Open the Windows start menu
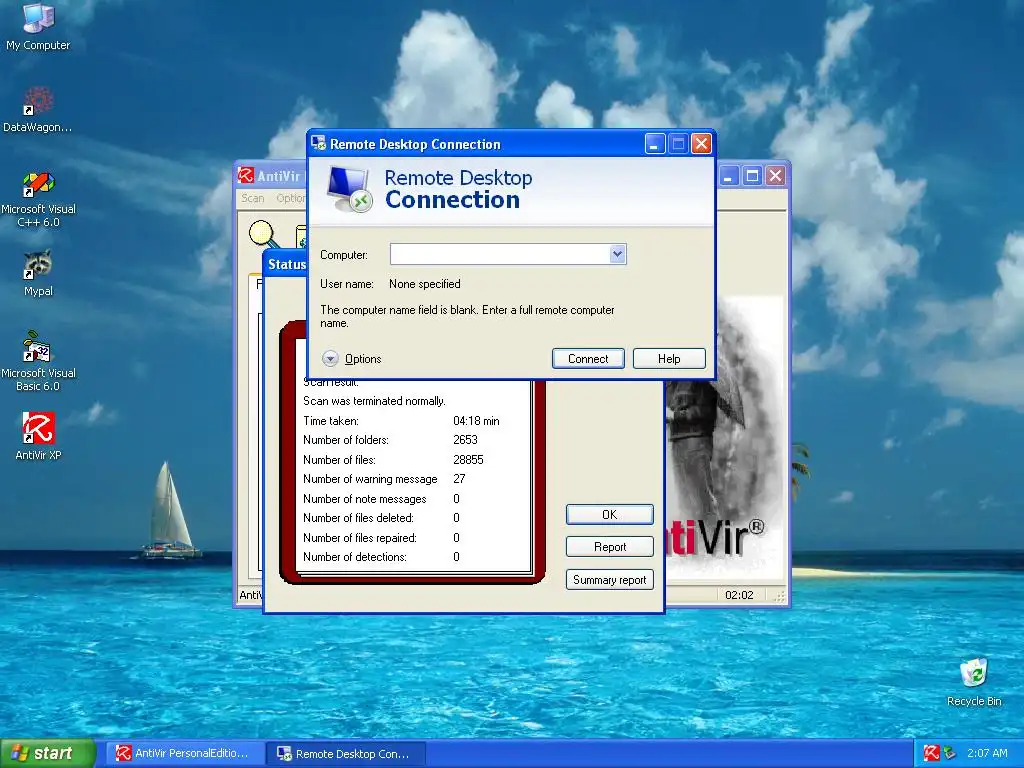 pos(47,753)
